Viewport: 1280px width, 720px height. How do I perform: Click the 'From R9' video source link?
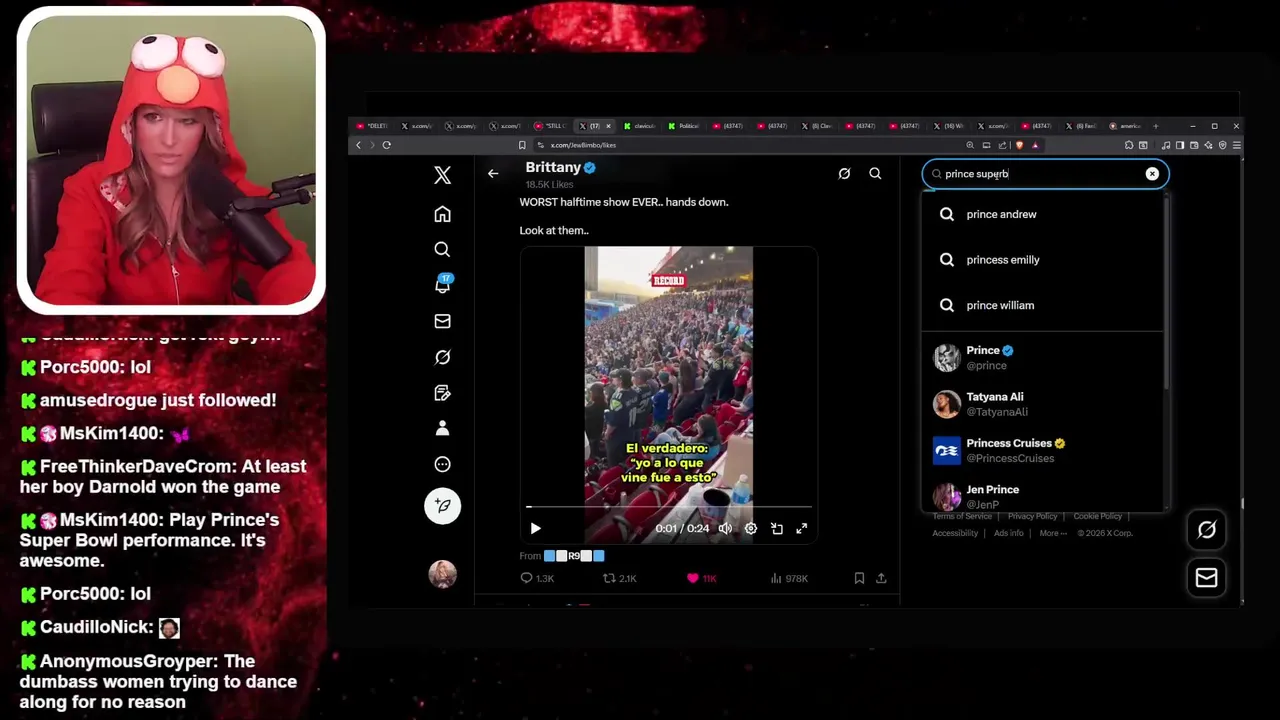click(574, 556)
